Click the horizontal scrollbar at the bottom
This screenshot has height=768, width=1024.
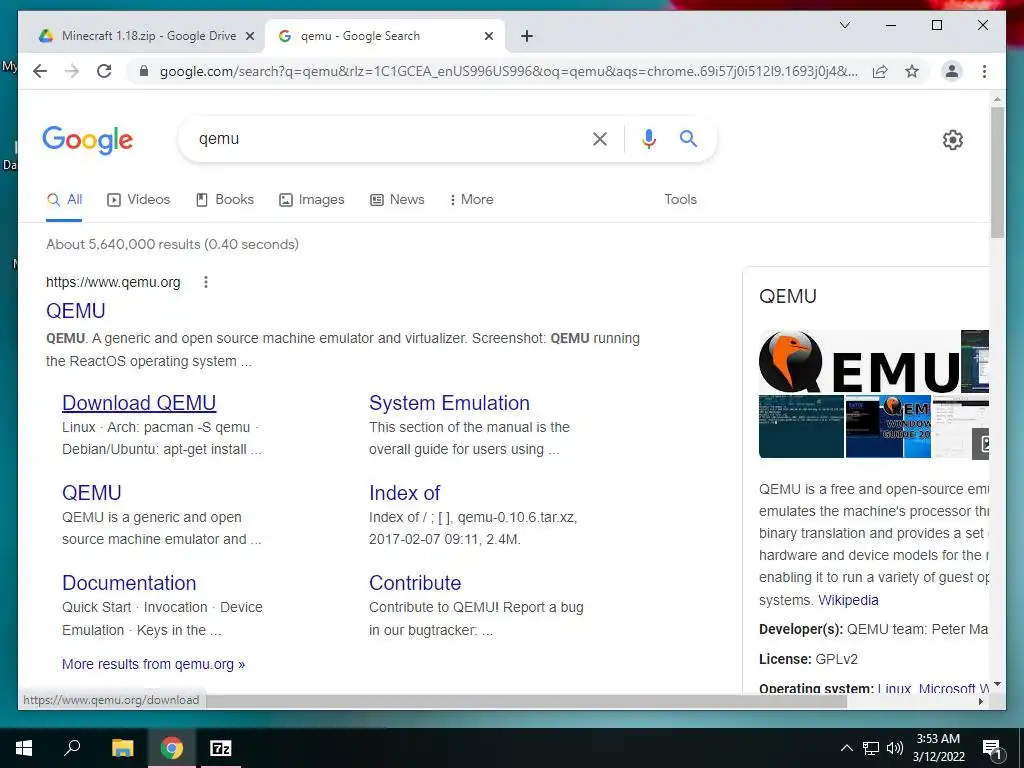click(526, 701)
